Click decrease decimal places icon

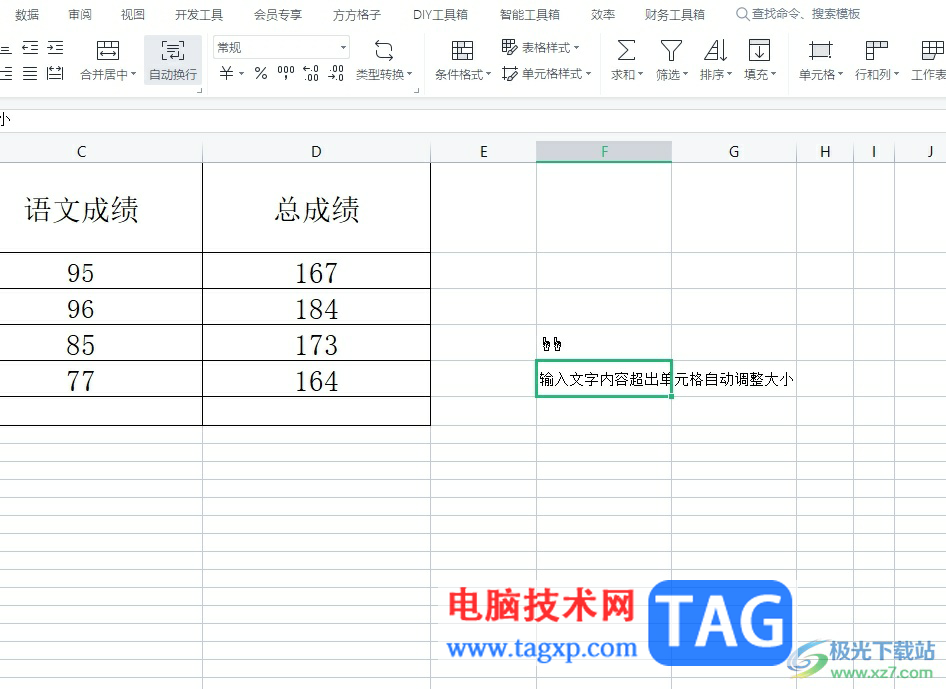coord(335,74)
